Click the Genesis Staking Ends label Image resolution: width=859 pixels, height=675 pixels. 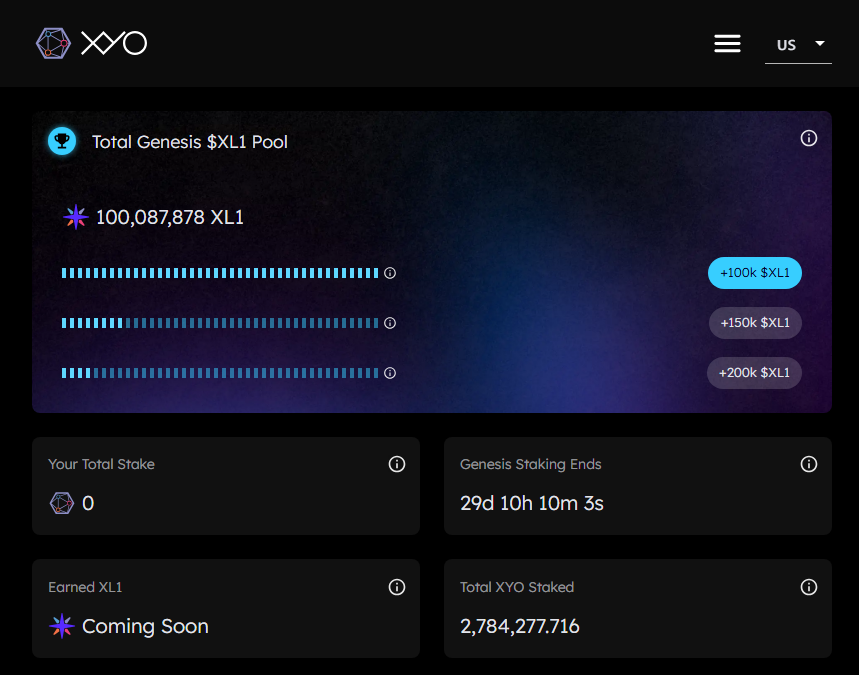coord(530,464)
